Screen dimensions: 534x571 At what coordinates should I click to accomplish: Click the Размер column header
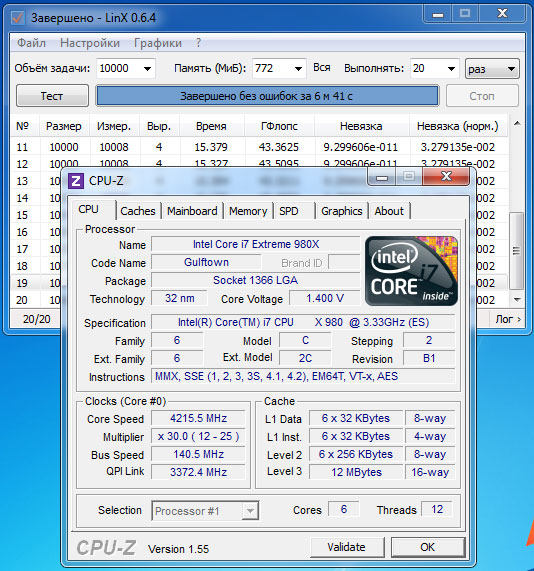click(x=63, y=126)
